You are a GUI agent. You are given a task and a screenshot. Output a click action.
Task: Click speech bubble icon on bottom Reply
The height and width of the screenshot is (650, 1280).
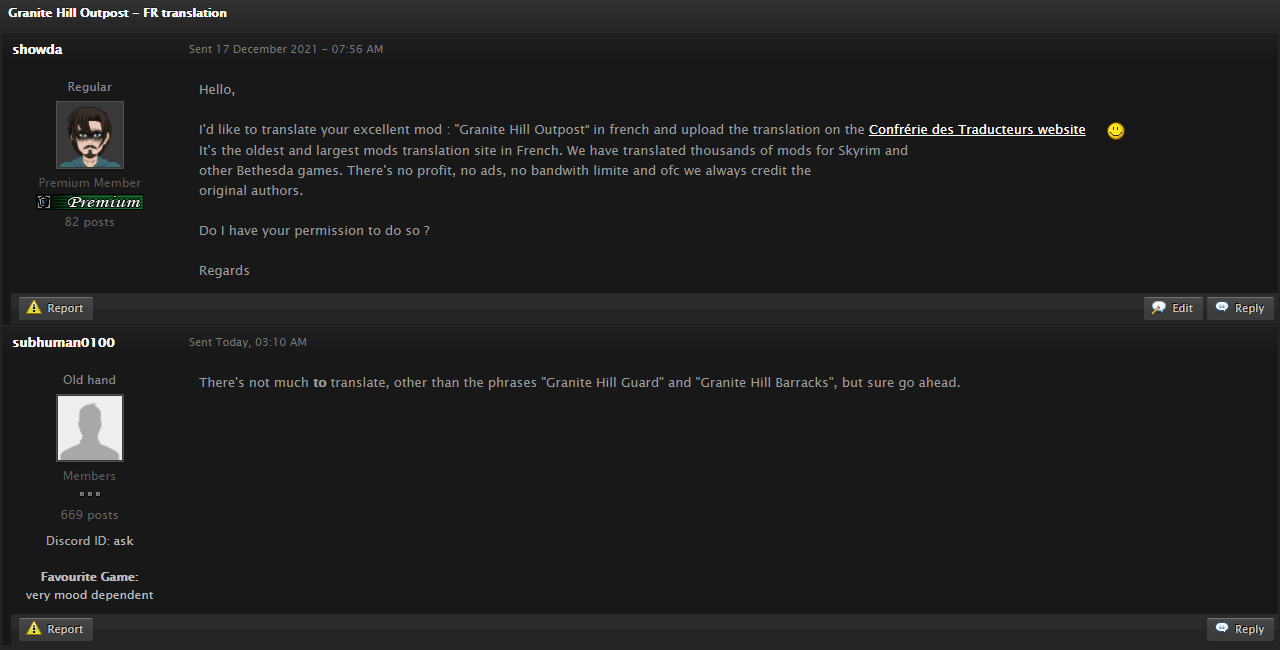tap(1222, 629)
